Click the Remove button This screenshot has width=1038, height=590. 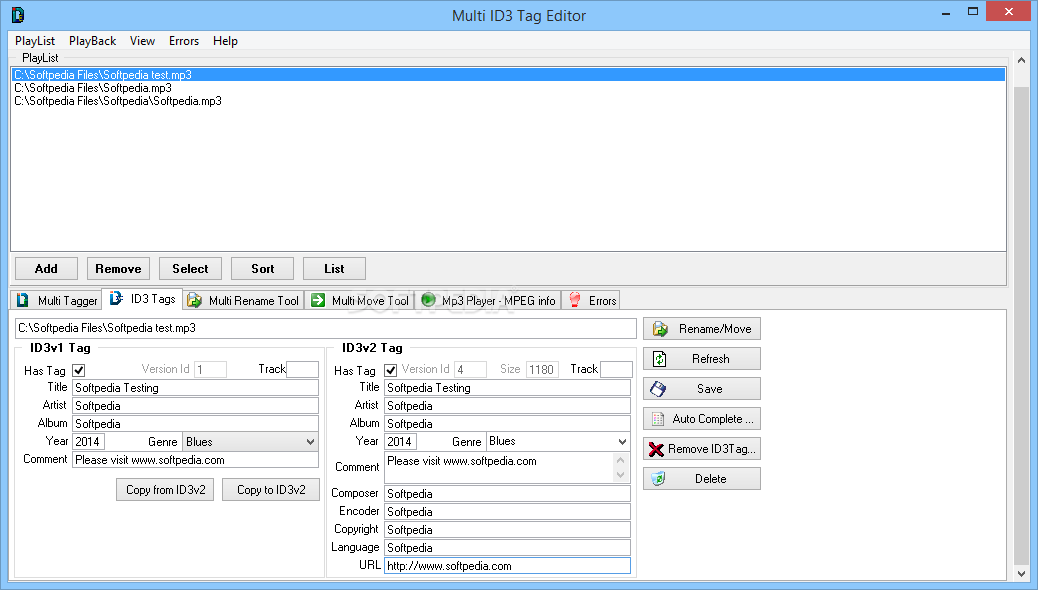118,269
